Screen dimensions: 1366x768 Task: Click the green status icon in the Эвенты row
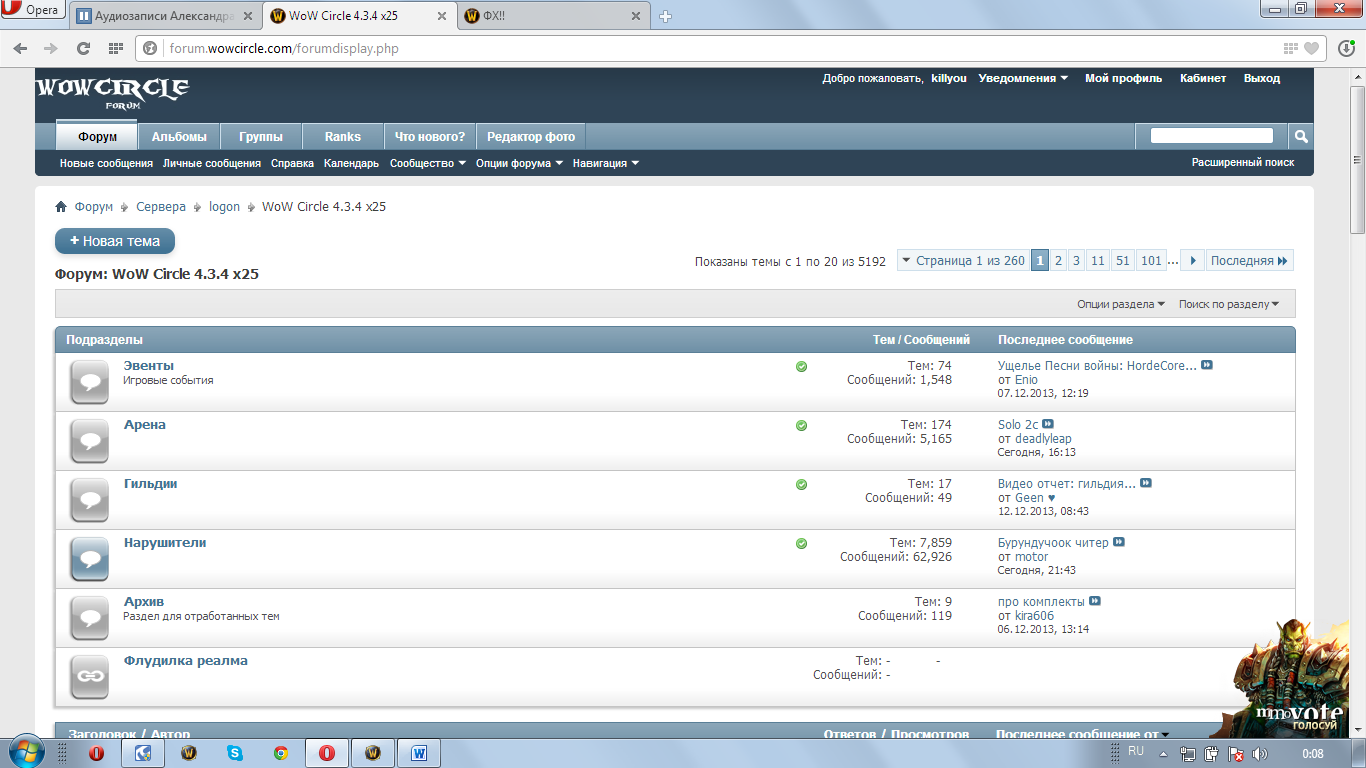(x=801, y=367)
